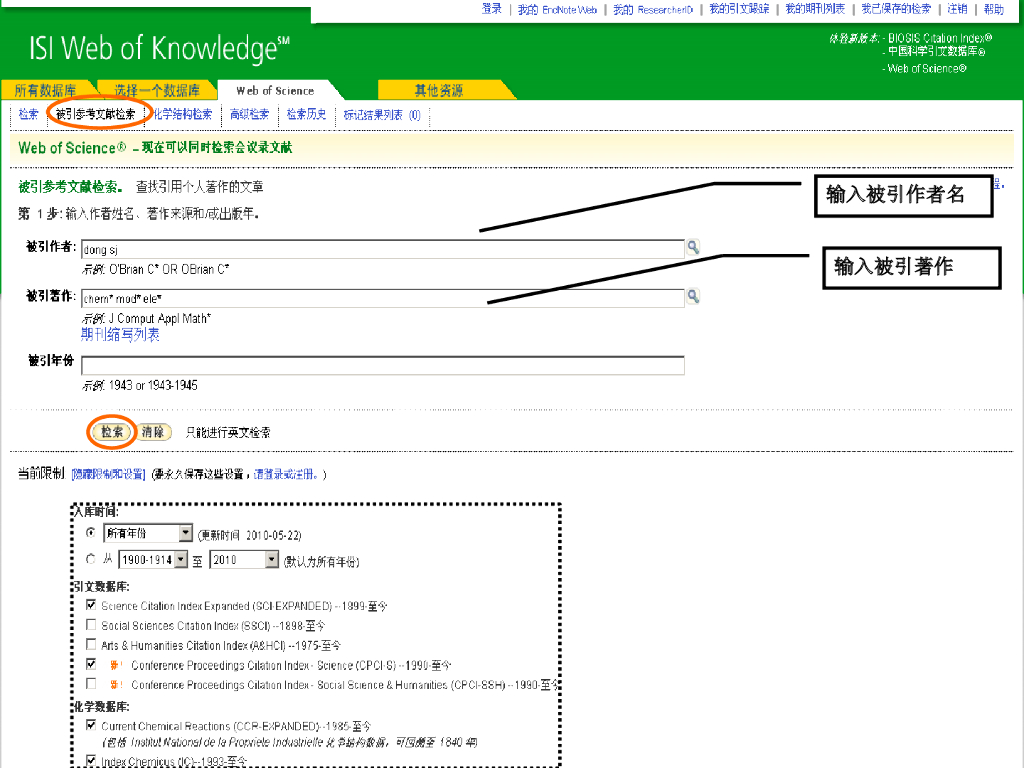Click the 清除 clear button
Viewport: 1024px width, 768px height.
click(153, 432)
